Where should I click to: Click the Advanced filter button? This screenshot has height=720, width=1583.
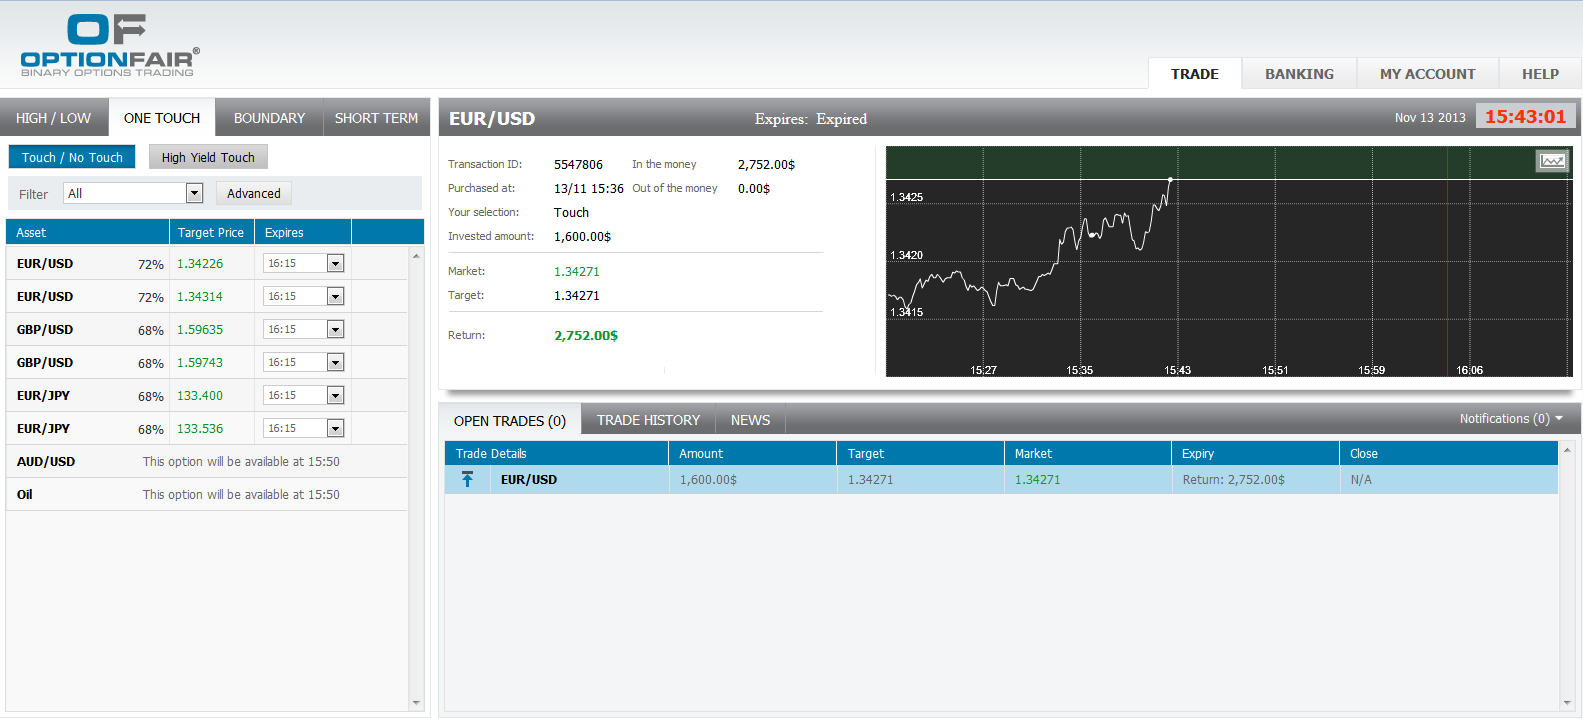pos(254,193)
